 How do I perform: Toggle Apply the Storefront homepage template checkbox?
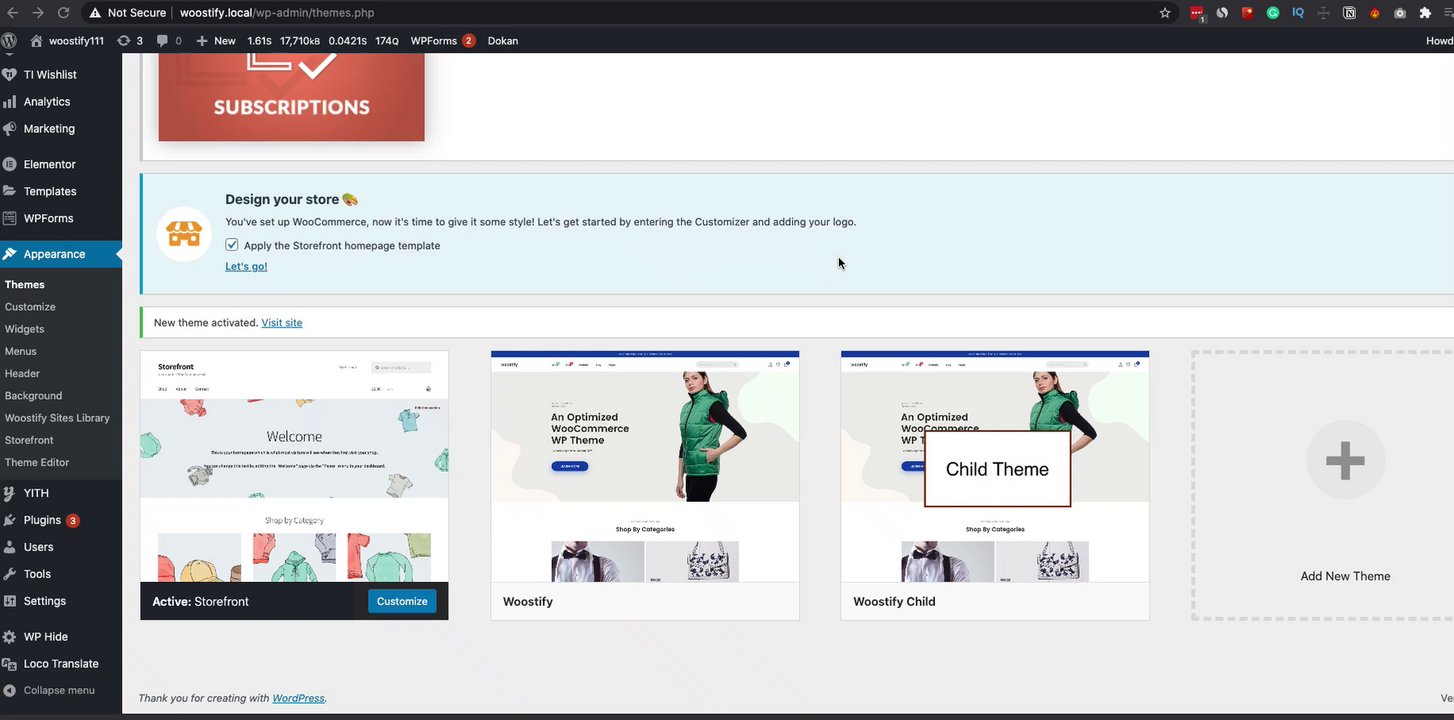click(x=232, y=245)
